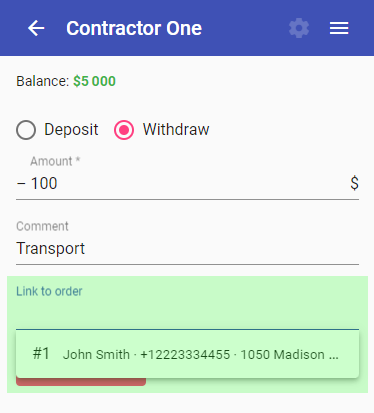Image resolution: width=374 pixels, height=413 pixels.
Task: Open the hamburger menu icon
Action: [x=339, y=28]
